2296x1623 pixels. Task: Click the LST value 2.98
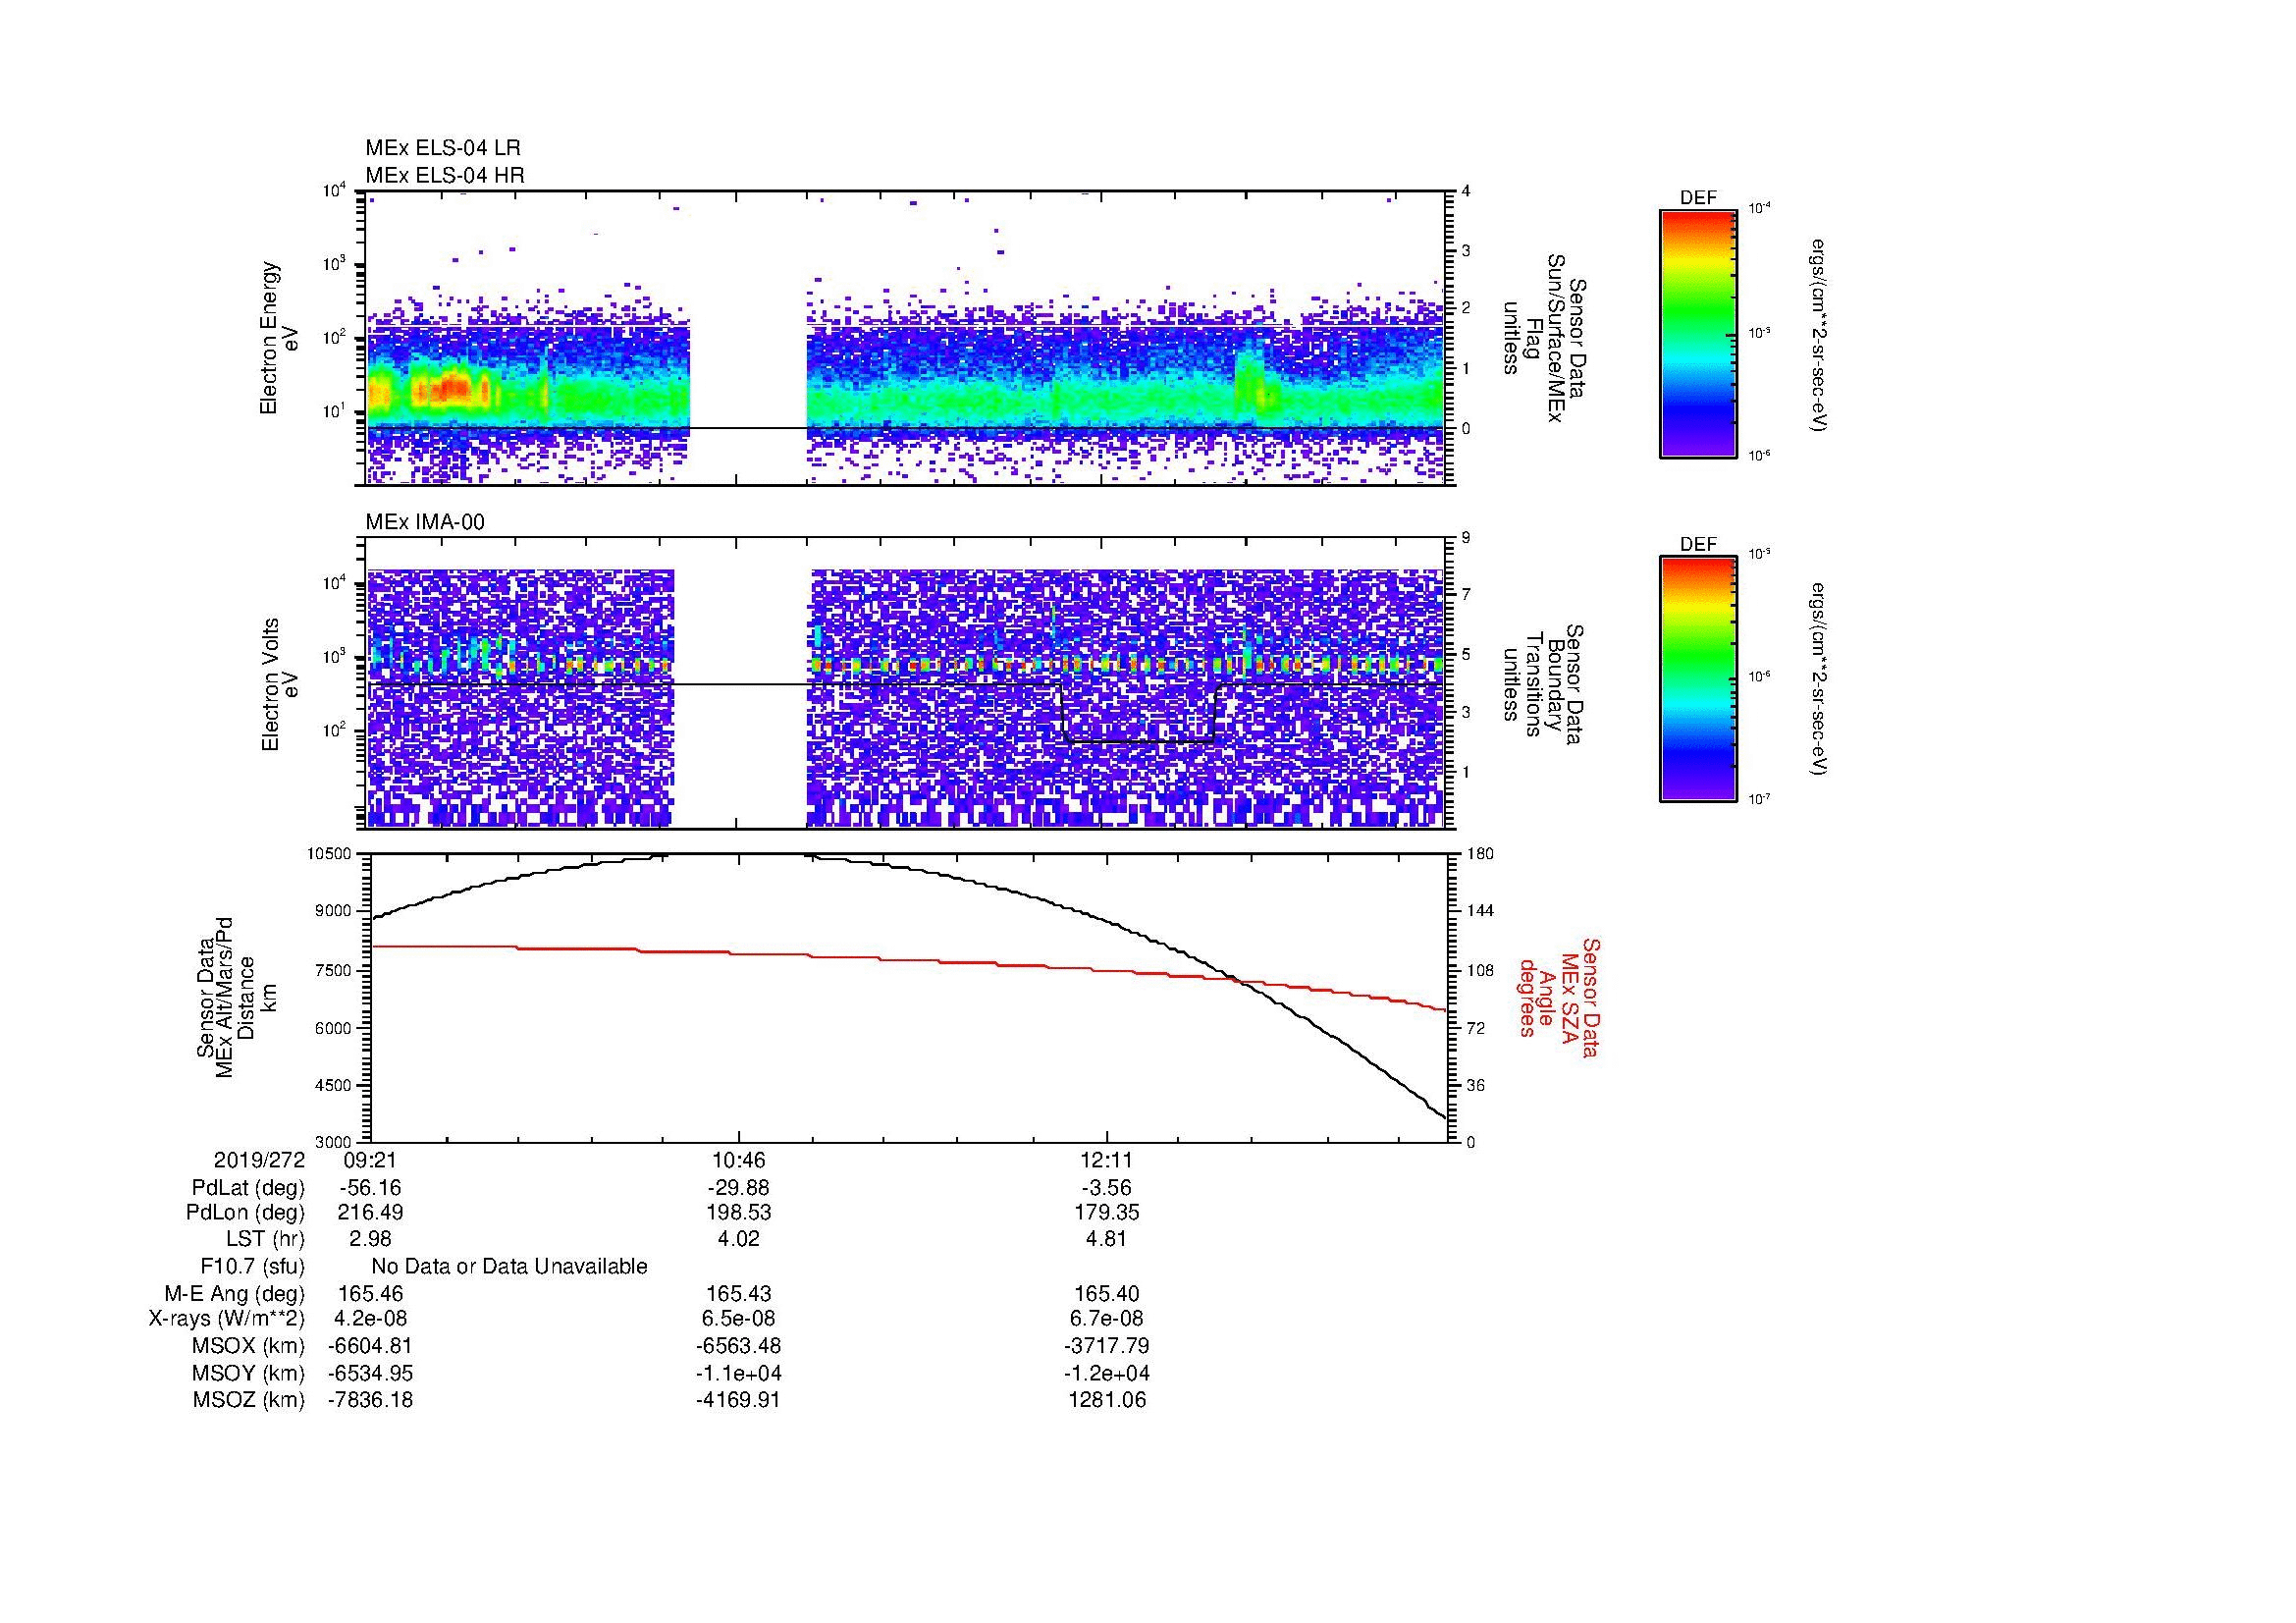(x=370, y=1239)
